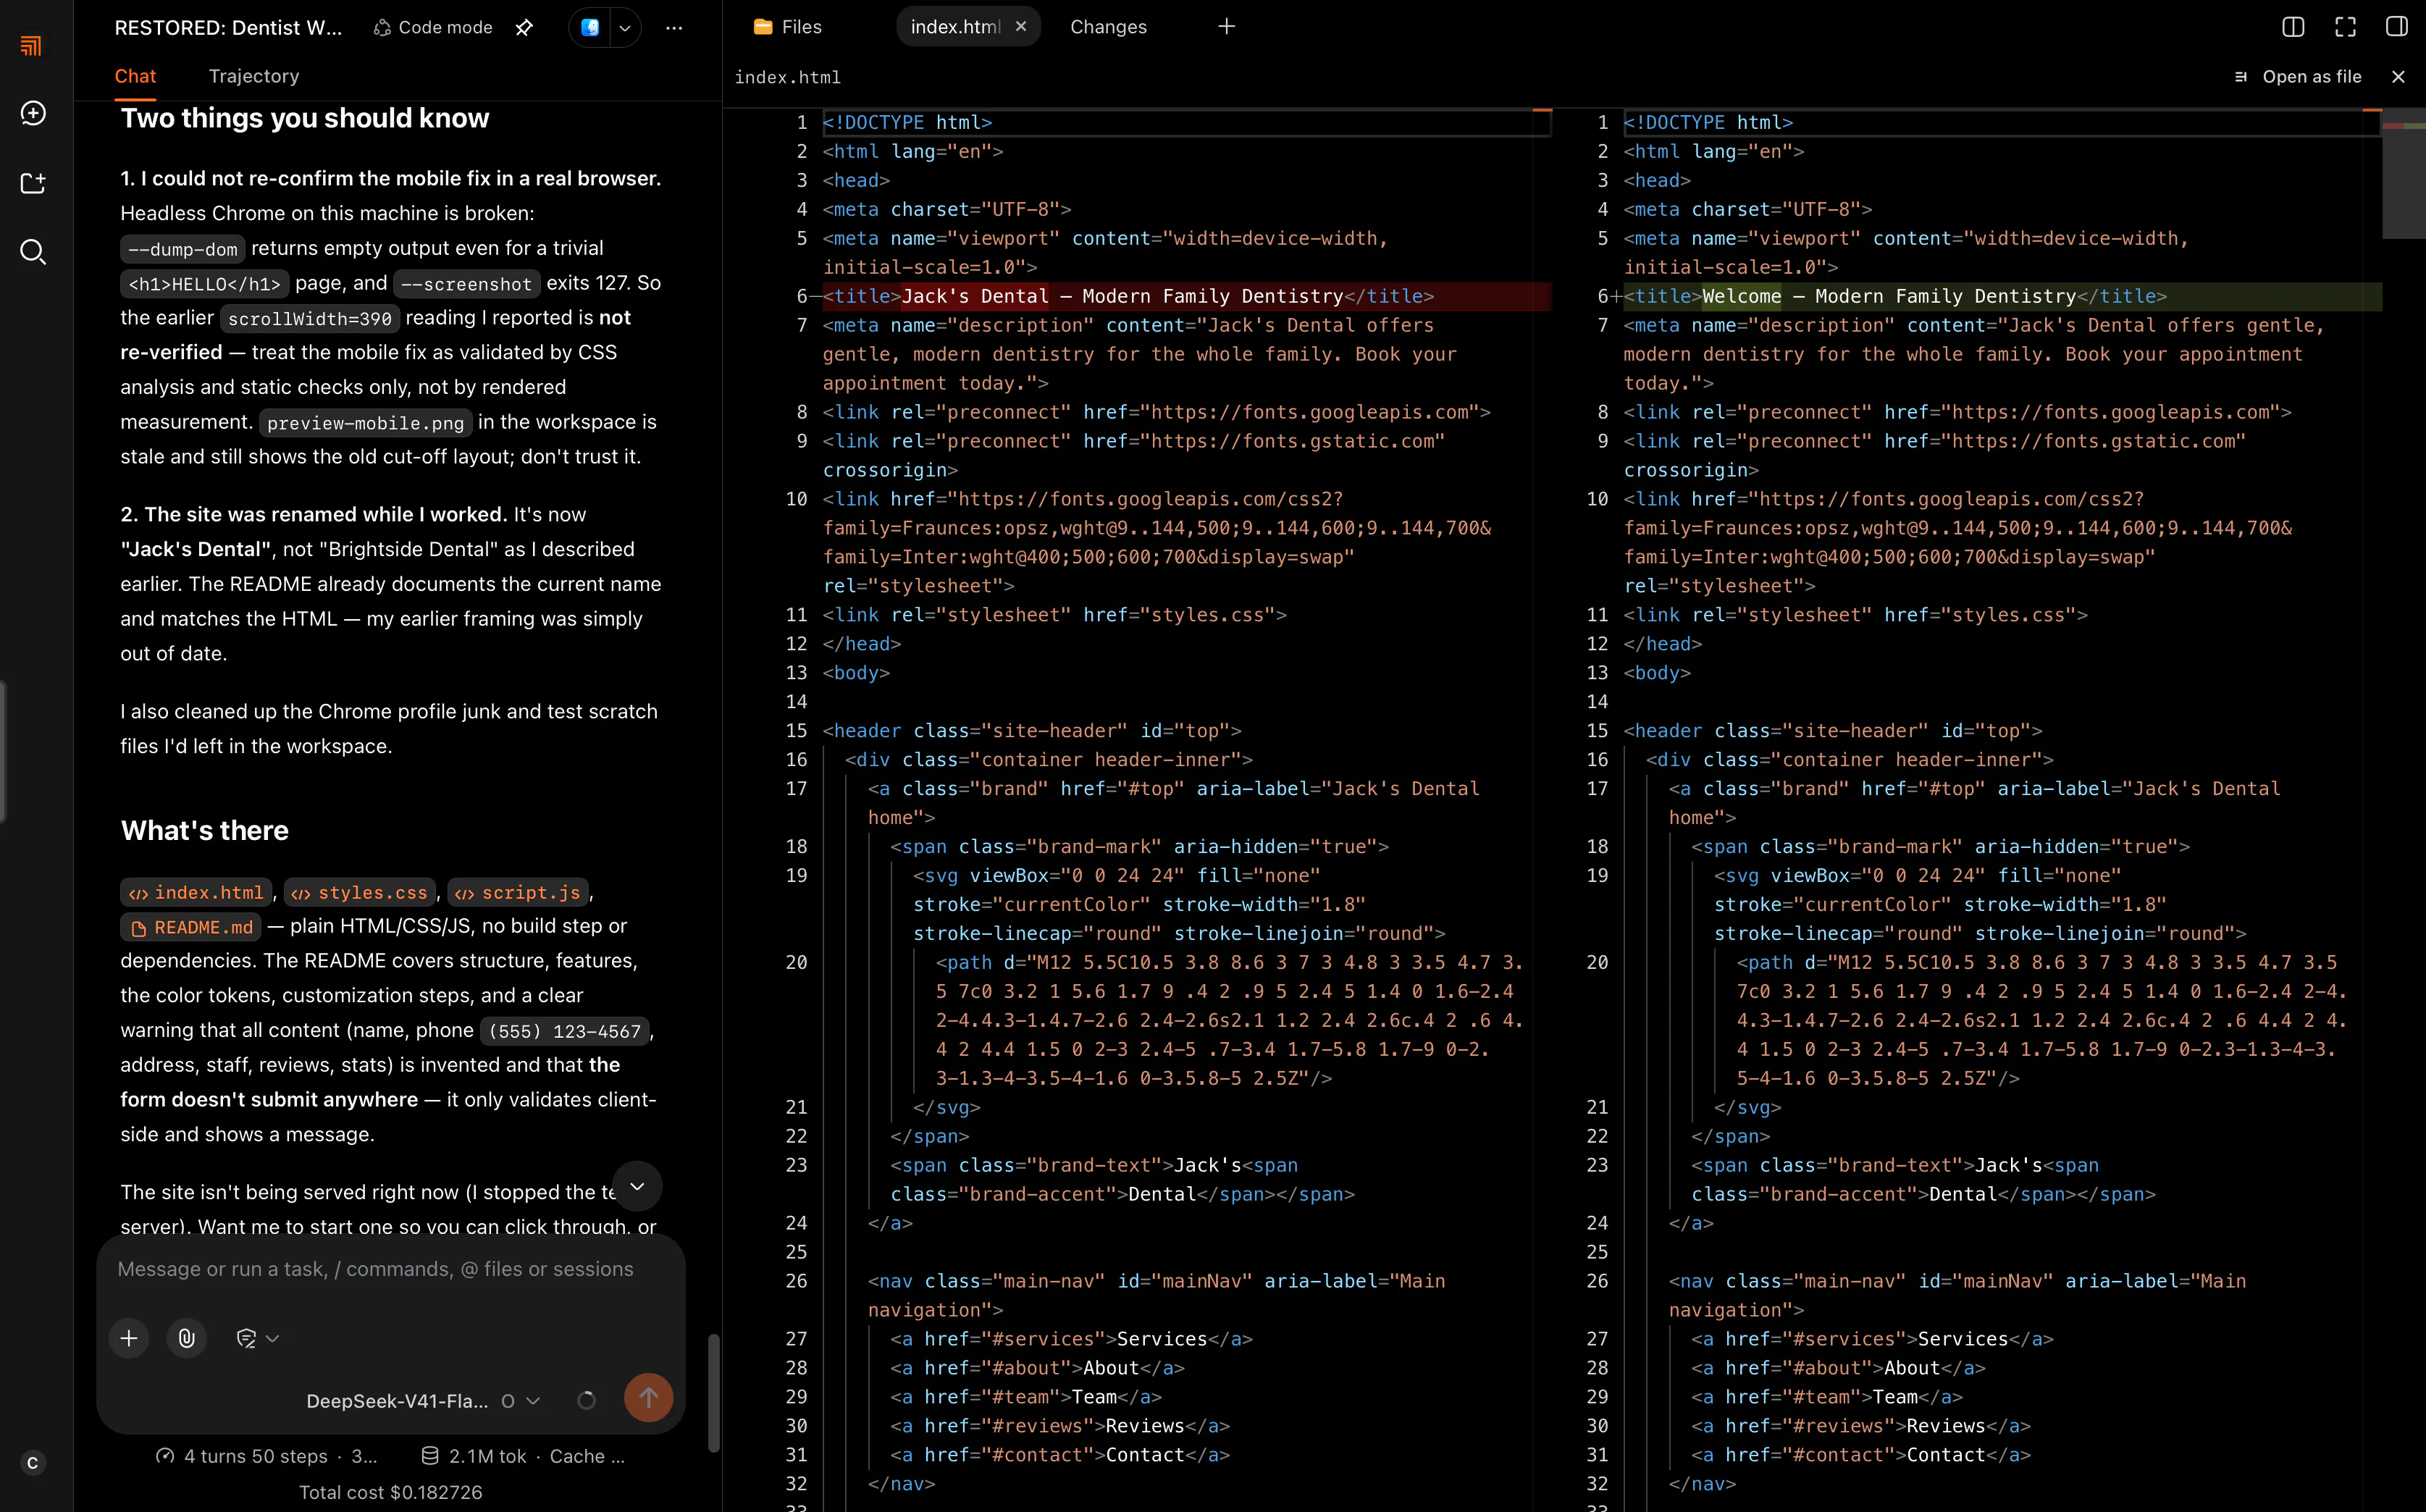Enter fullscreen for the file panel
The height and width of the screenshot is (1512, 2426).
pyautogui.click(x=2346, y=26)
